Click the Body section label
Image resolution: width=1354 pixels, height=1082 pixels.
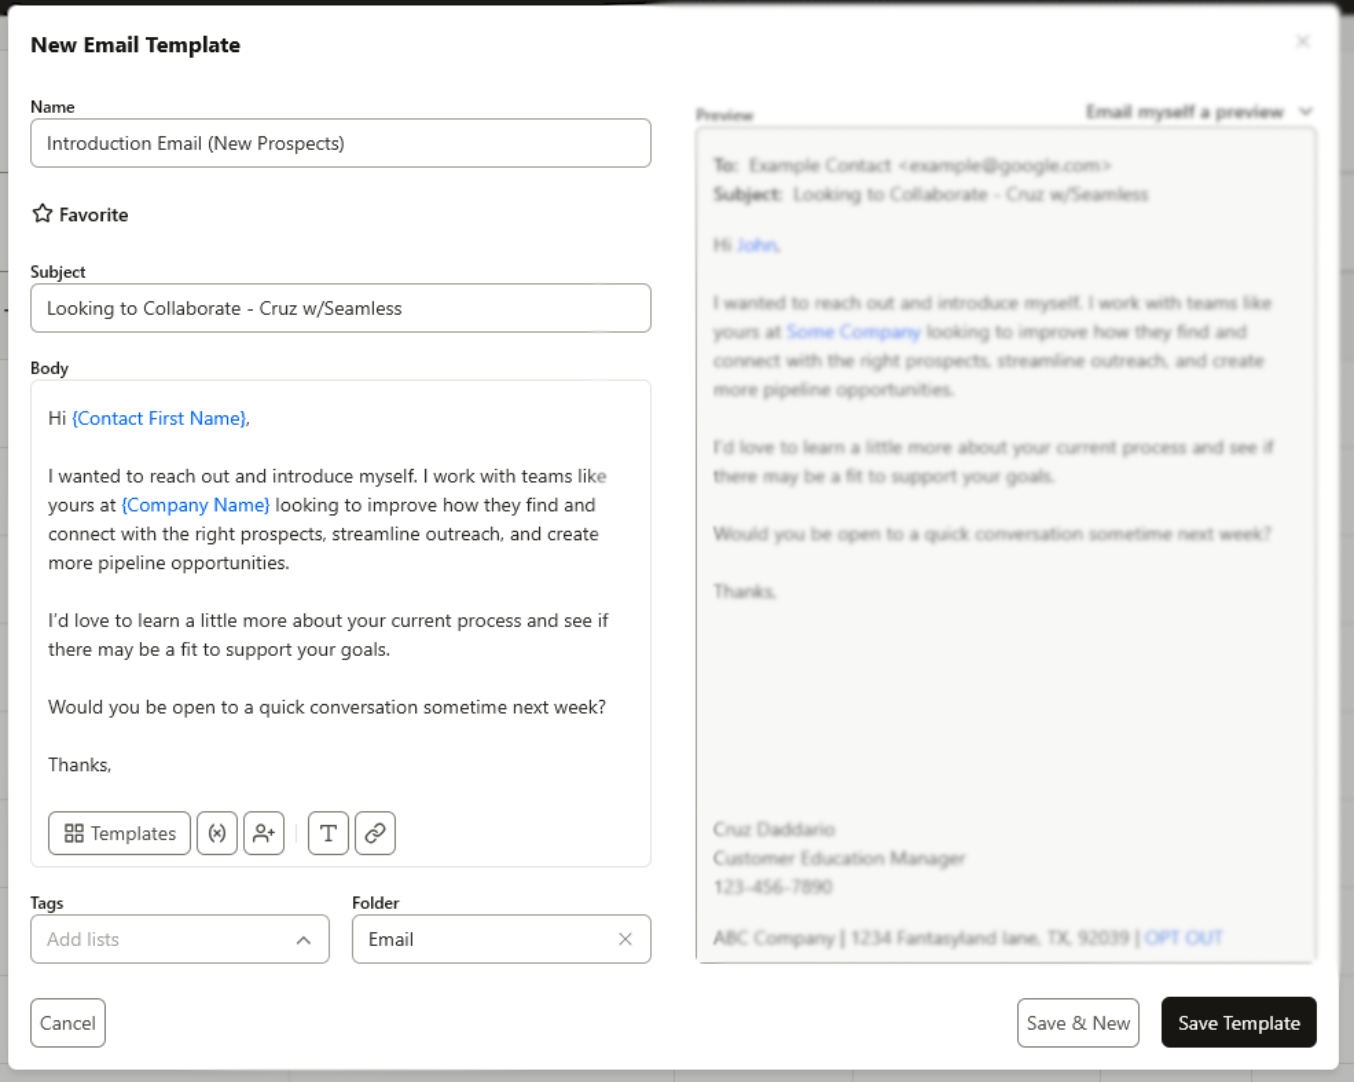click(49, 368)
